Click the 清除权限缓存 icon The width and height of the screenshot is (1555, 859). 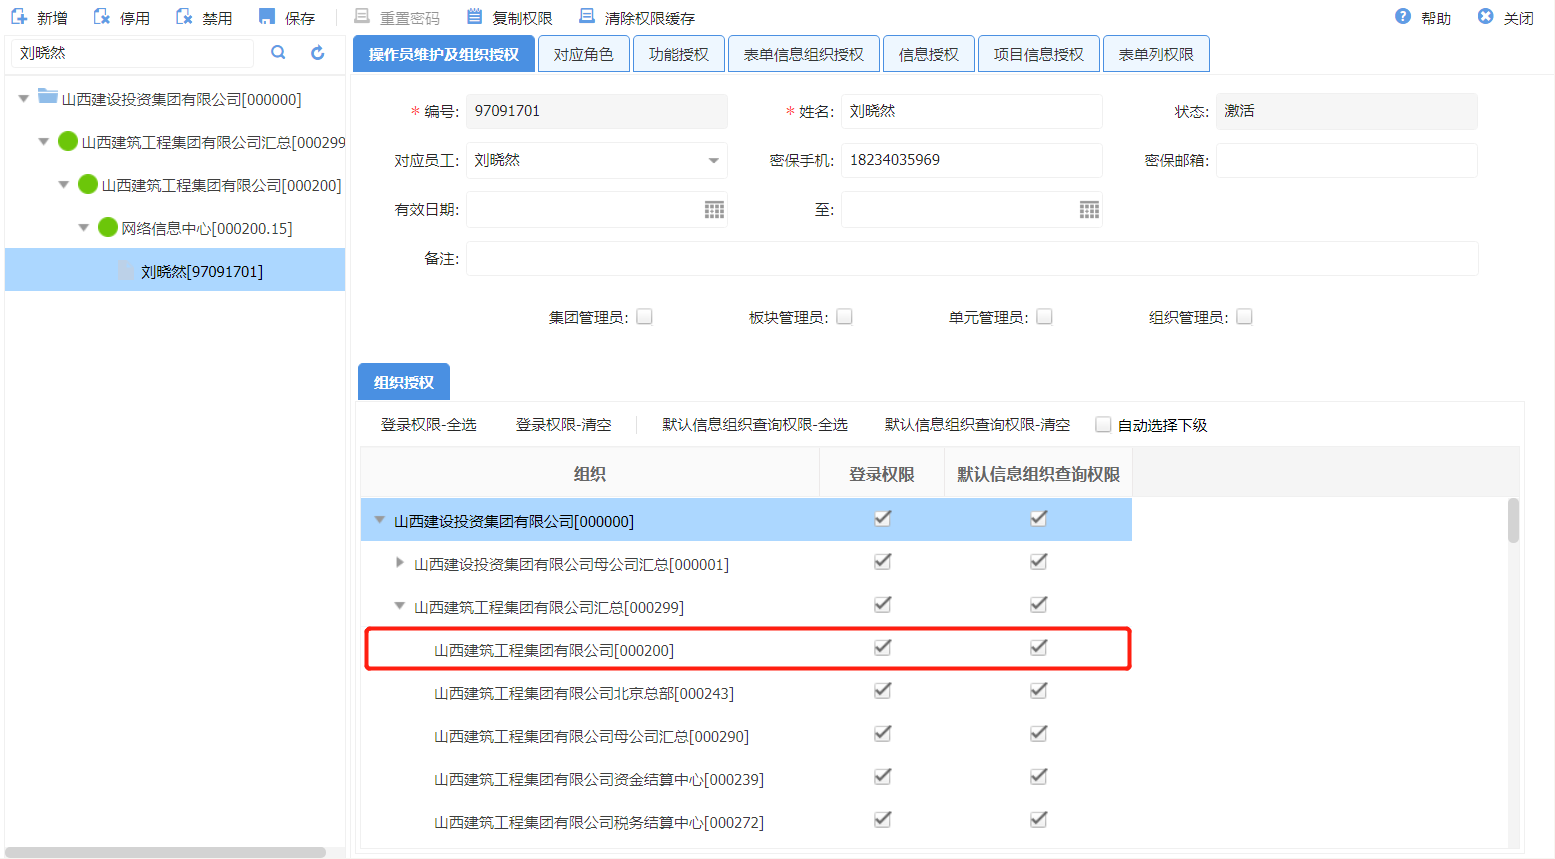587,17
